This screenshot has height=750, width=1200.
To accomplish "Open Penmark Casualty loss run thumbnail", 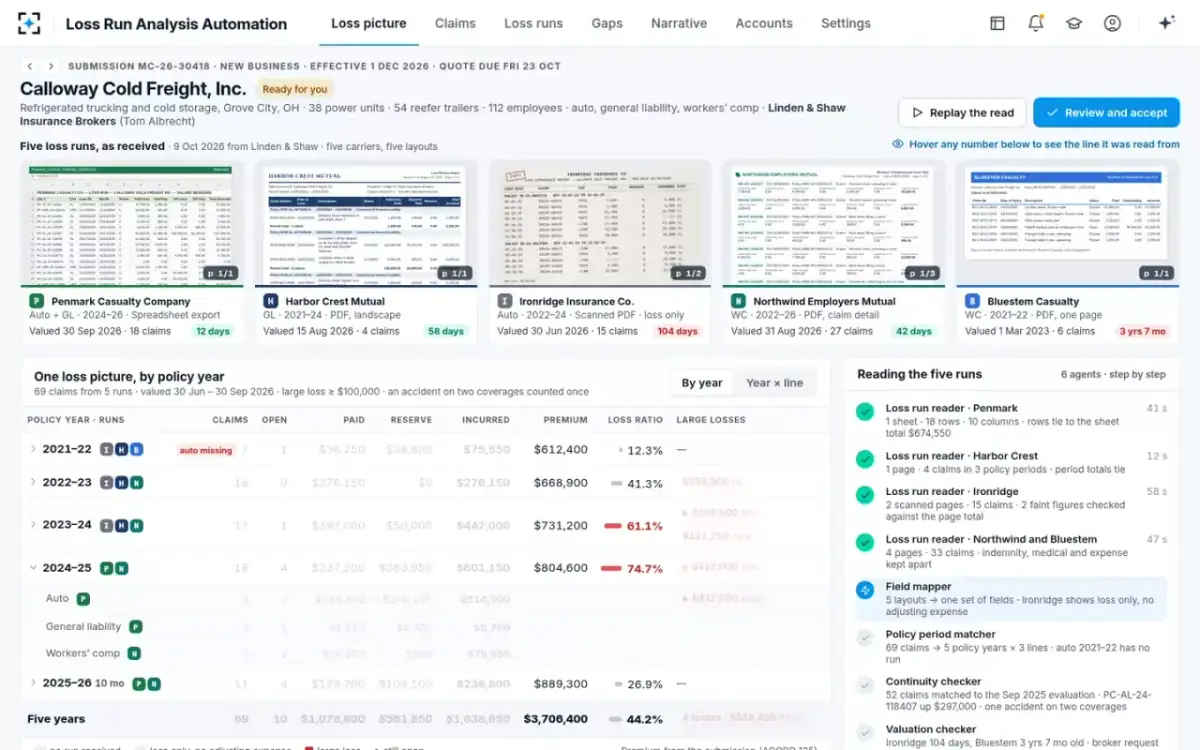I will click(132, 224).
